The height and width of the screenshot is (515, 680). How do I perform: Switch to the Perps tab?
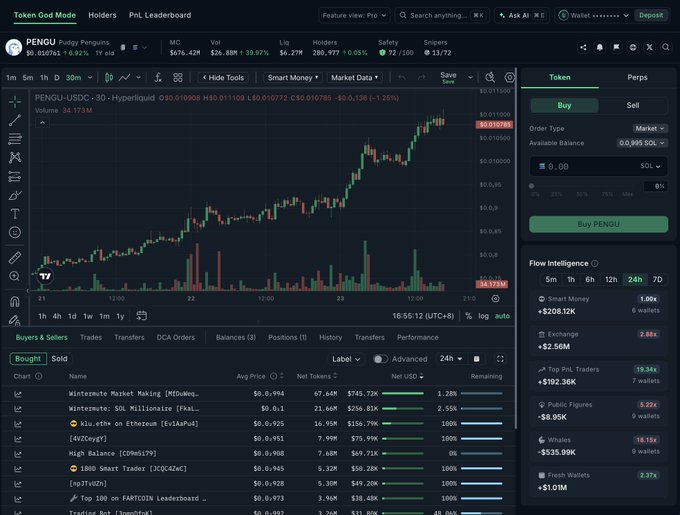pyautogui.click(x=637, y=78)
